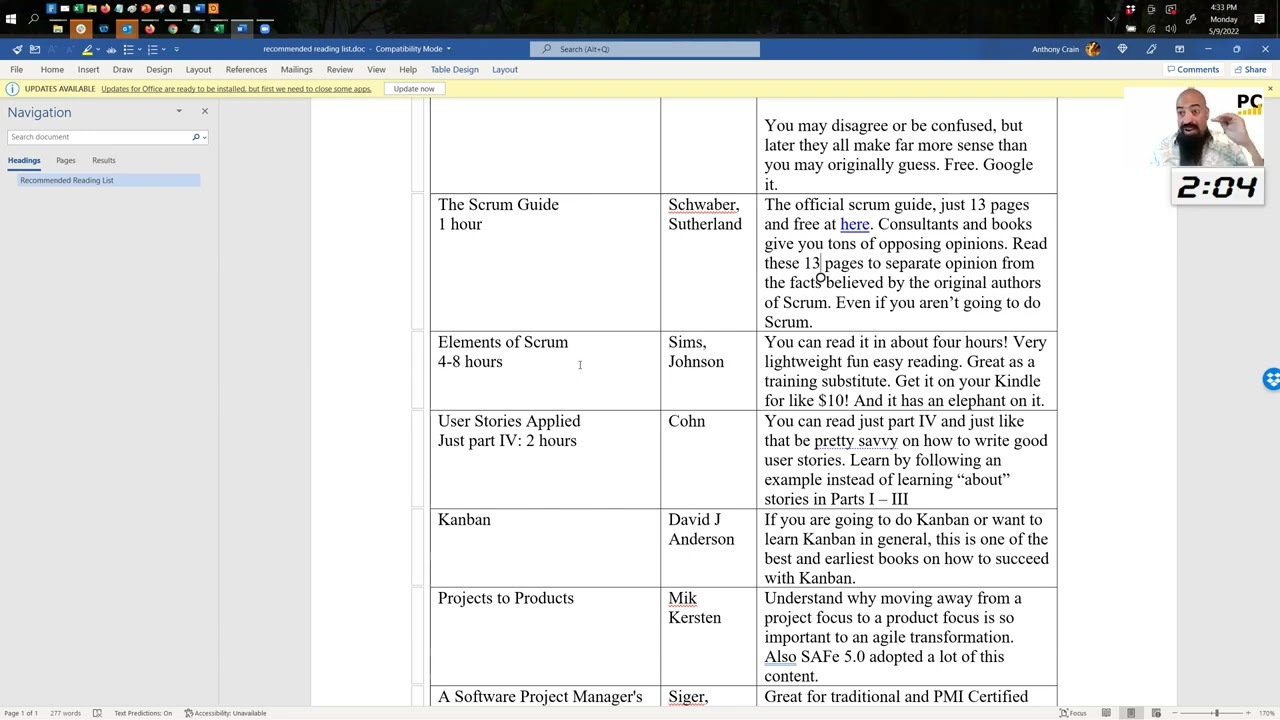
Task: Select the Headings tab in Navigation
Action: coord(24,160)
